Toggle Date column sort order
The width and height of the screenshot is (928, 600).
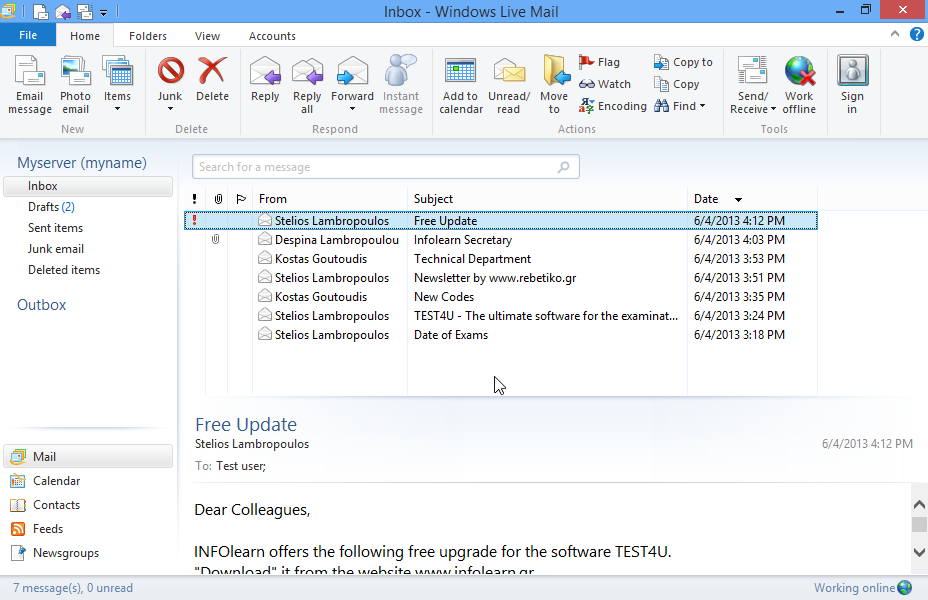click(x=752, y=199)
